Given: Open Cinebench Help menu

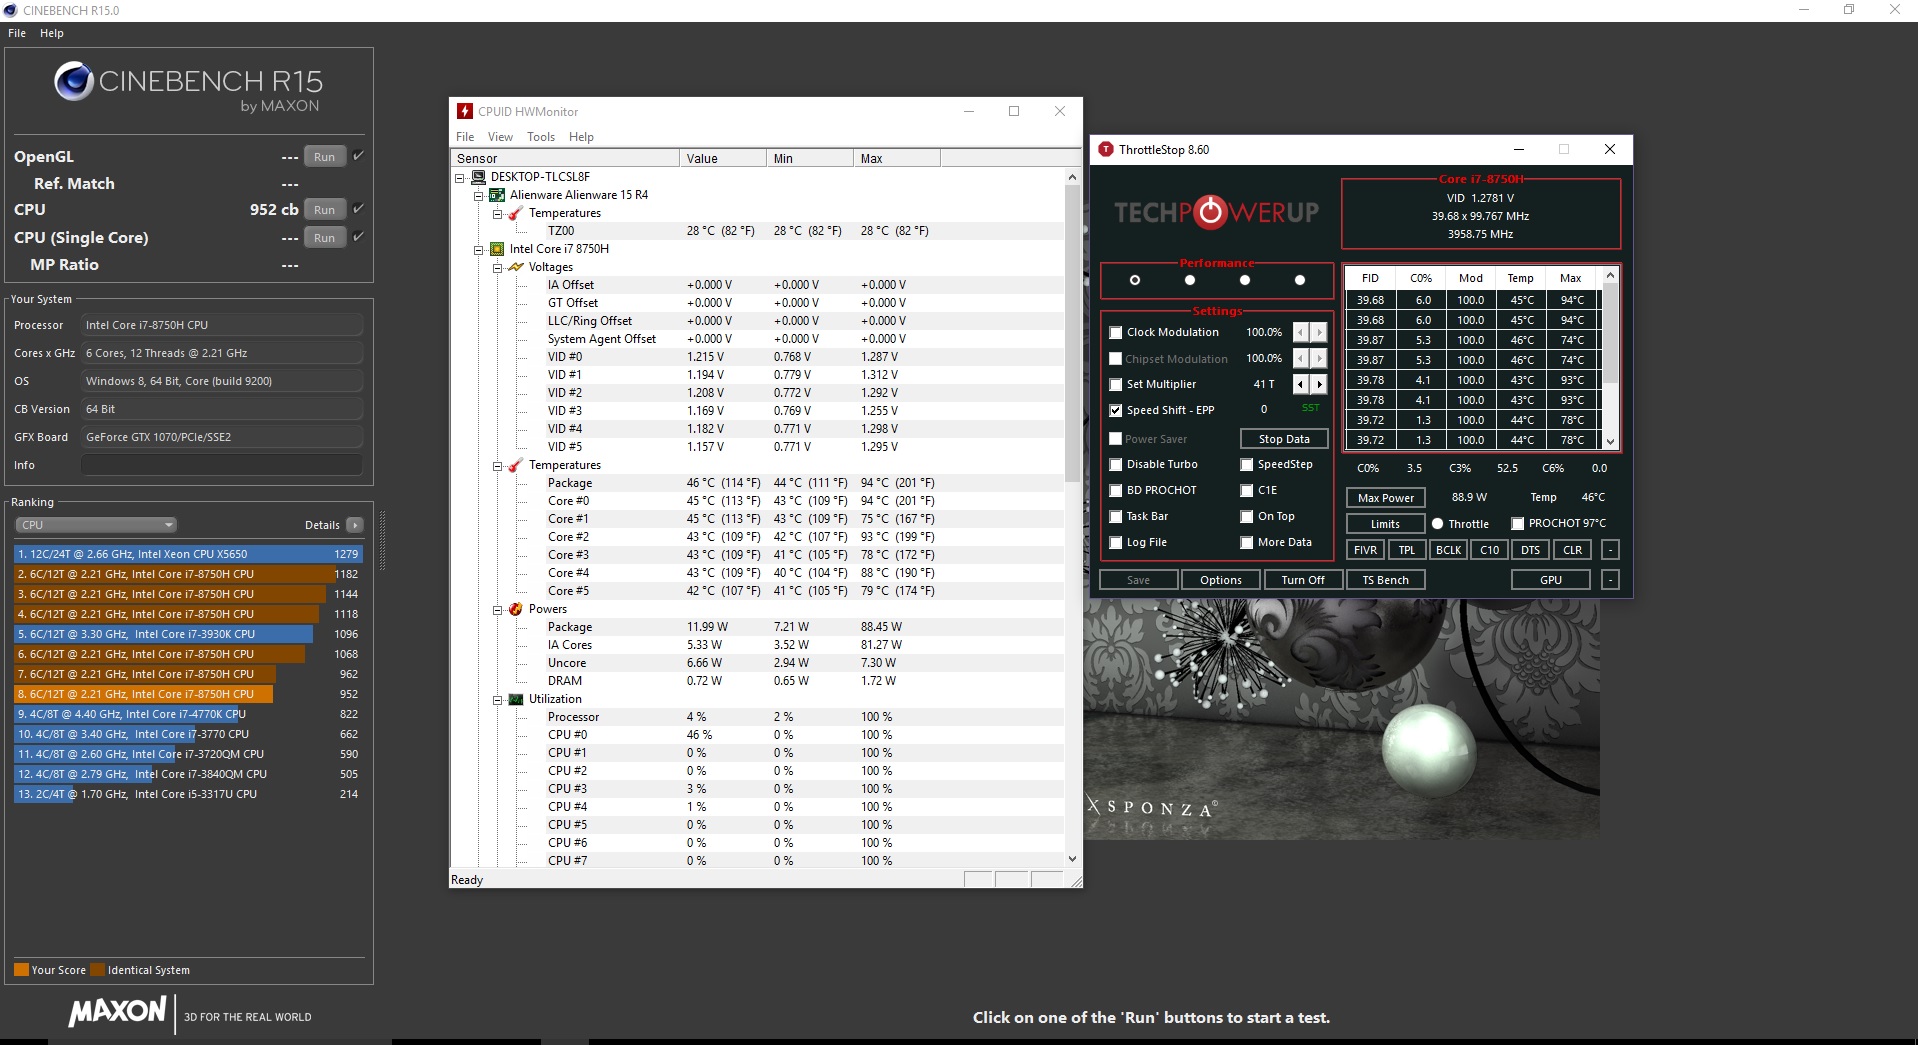Looking at the screenshot, I should [52, 33].
